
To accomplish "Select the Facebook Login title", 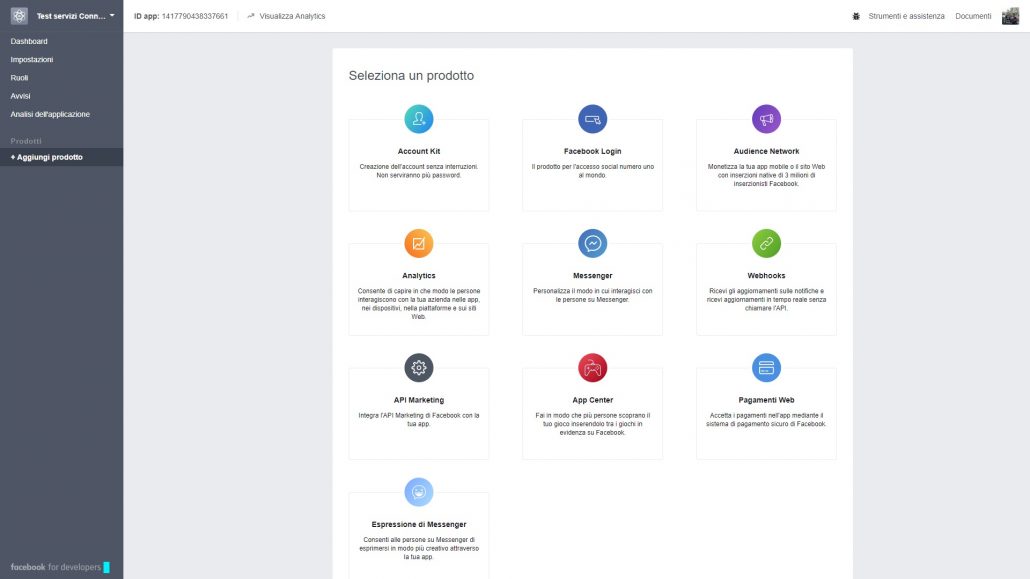I will pyautogui.click(x=593, y=151).
